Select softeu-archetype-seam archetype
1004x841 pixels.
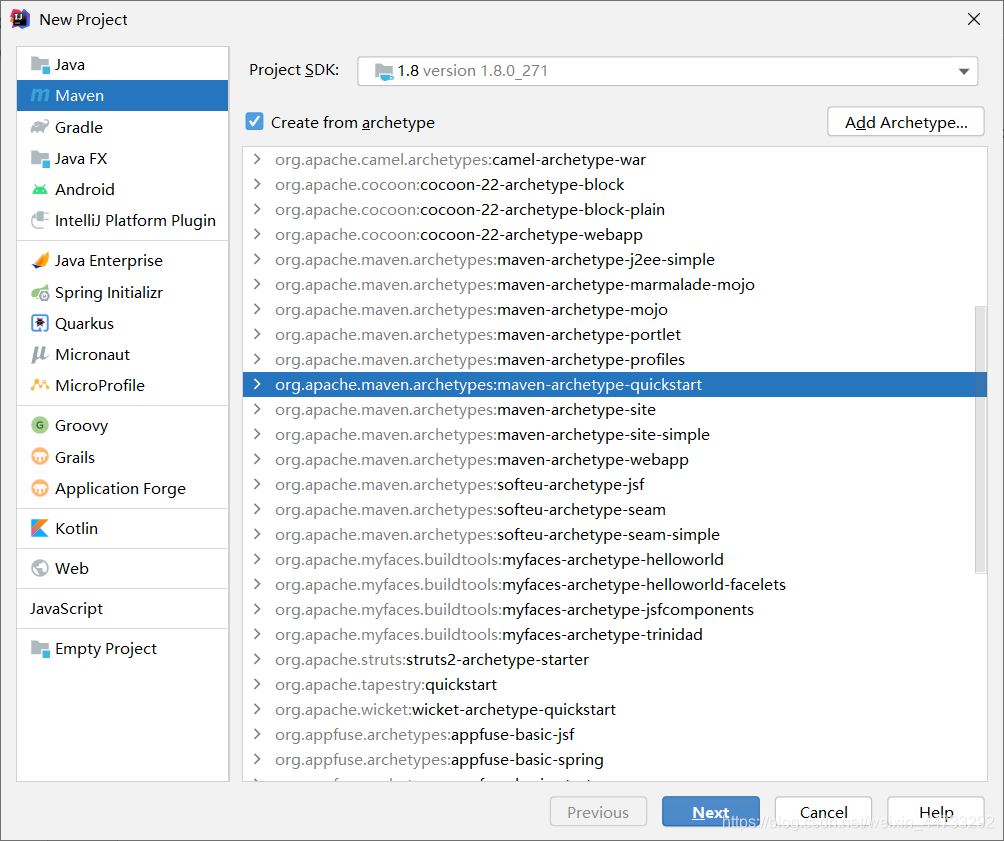pyautogui.click(x=615, y=509)
